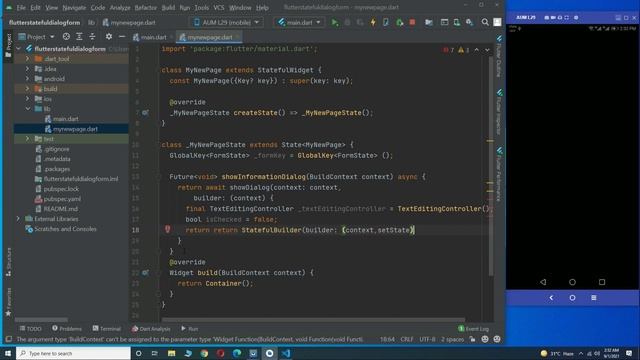640x360 pixels.
Task: Click the gutter override icon on line 7
Action: [x=145, y=112]
